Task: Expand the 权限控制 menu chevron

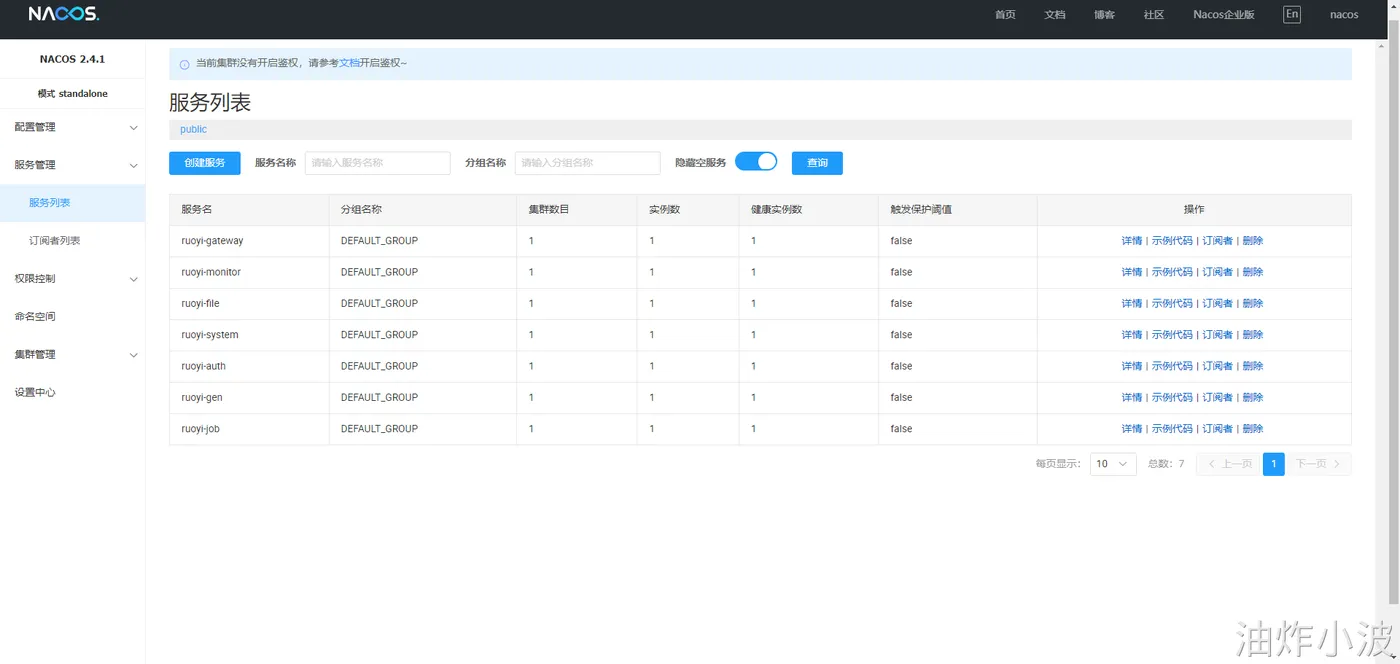Action: pyautogui.click(x=134, y=280)
